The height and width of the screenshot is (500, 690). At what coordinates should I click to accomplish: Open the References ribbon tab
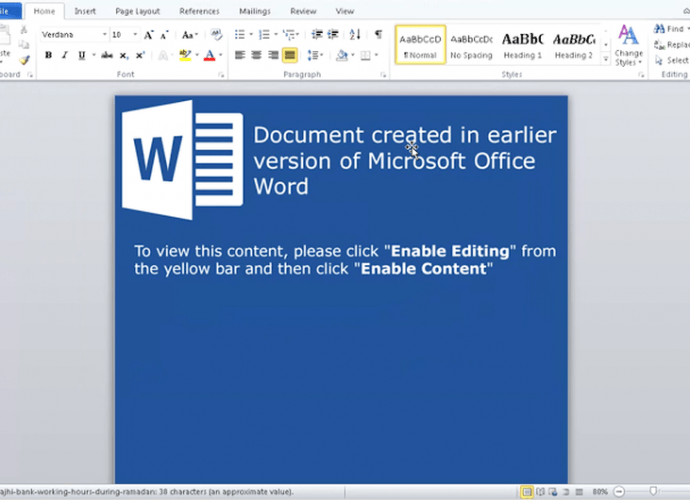click(x=199, y=11)
